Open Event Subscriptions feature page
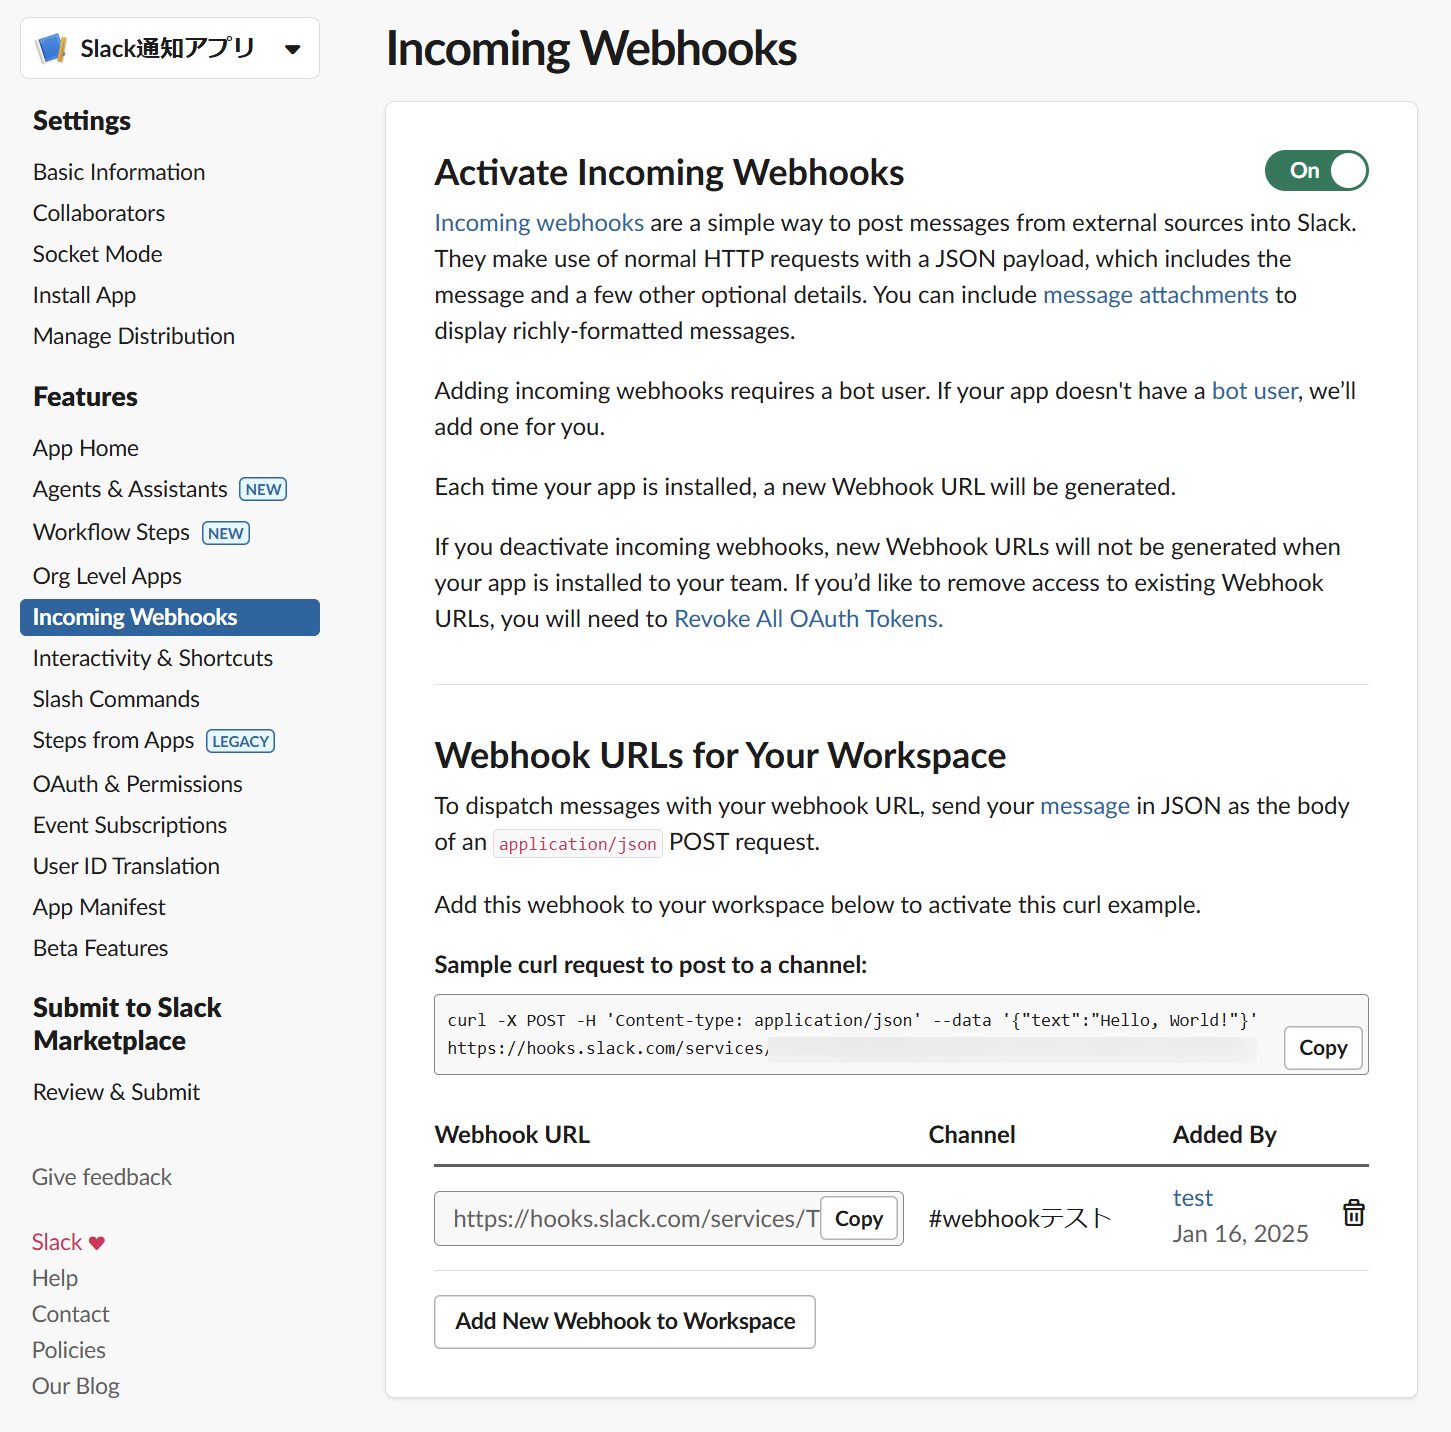 (130, 825)
